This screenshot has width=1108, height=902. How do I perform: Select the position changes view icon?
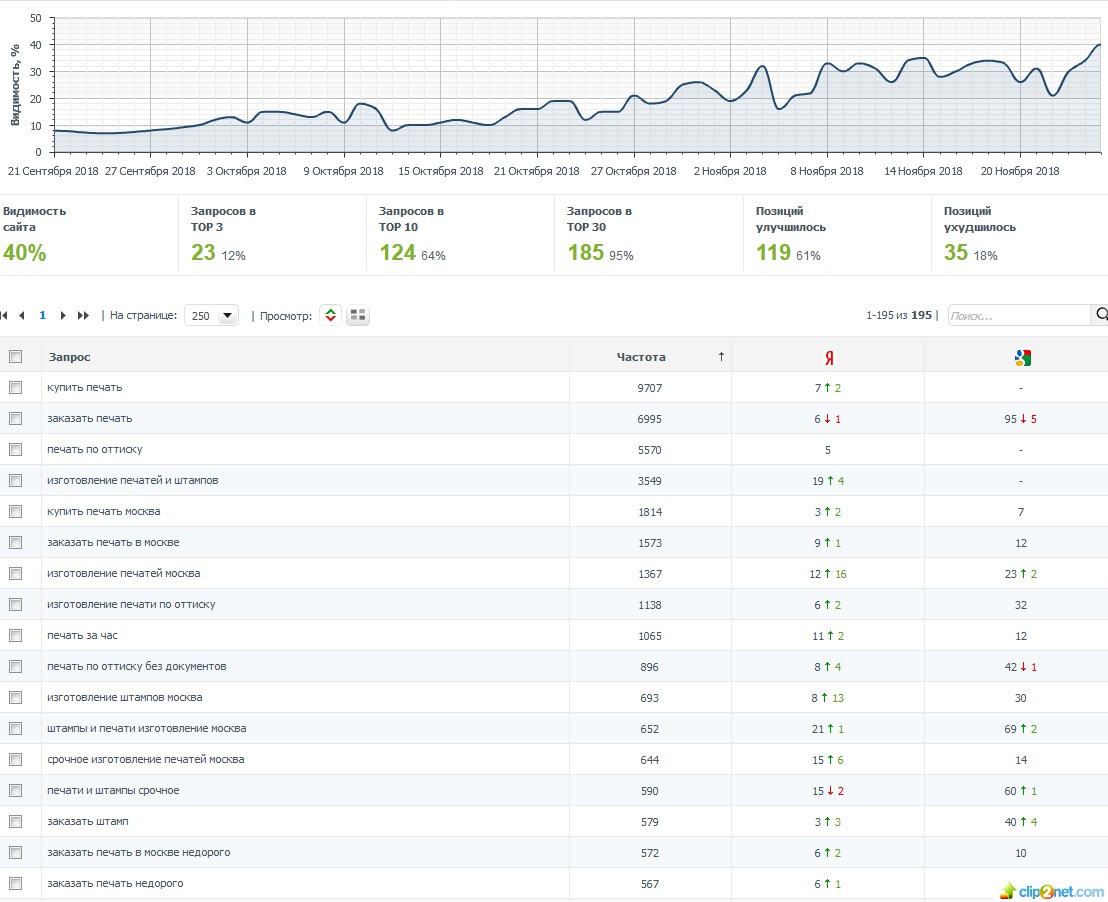[331, 315]
